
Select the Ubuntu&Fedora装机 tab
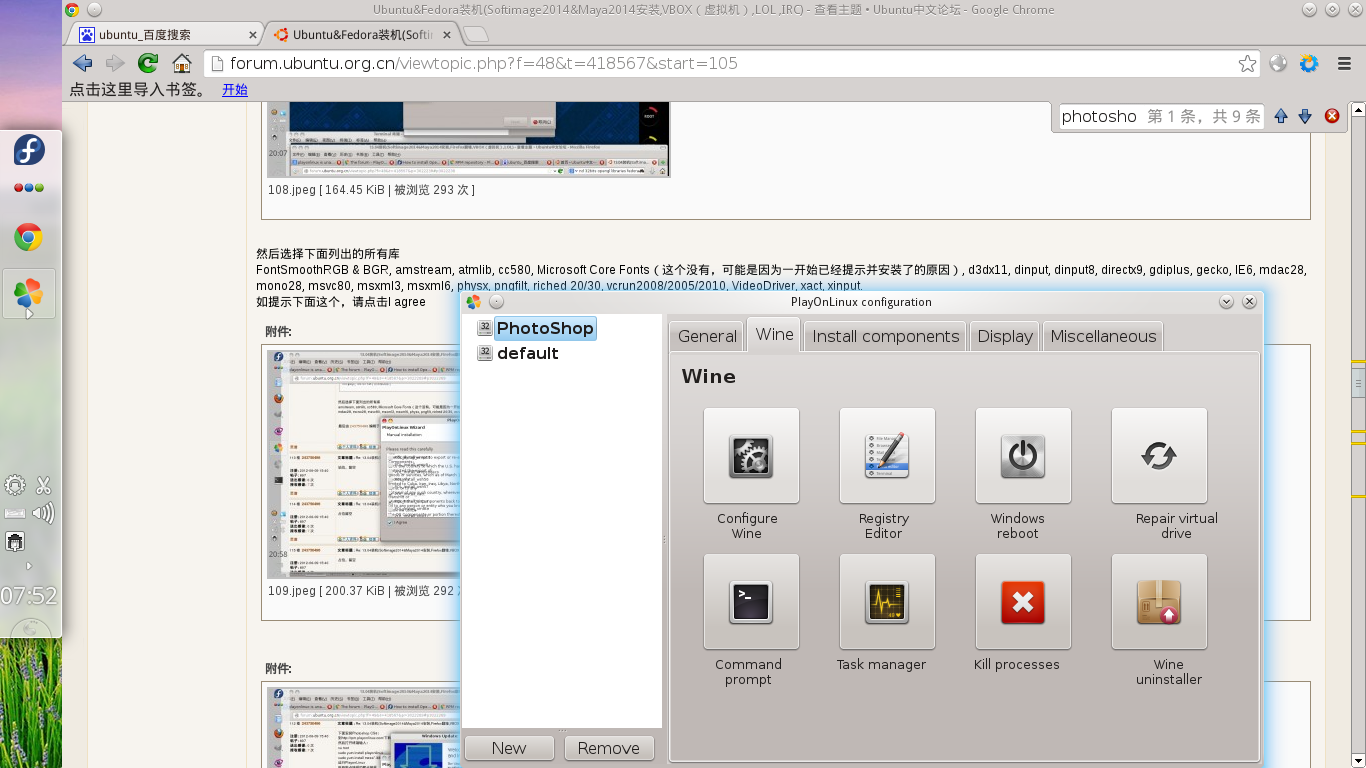click(362, 34)
